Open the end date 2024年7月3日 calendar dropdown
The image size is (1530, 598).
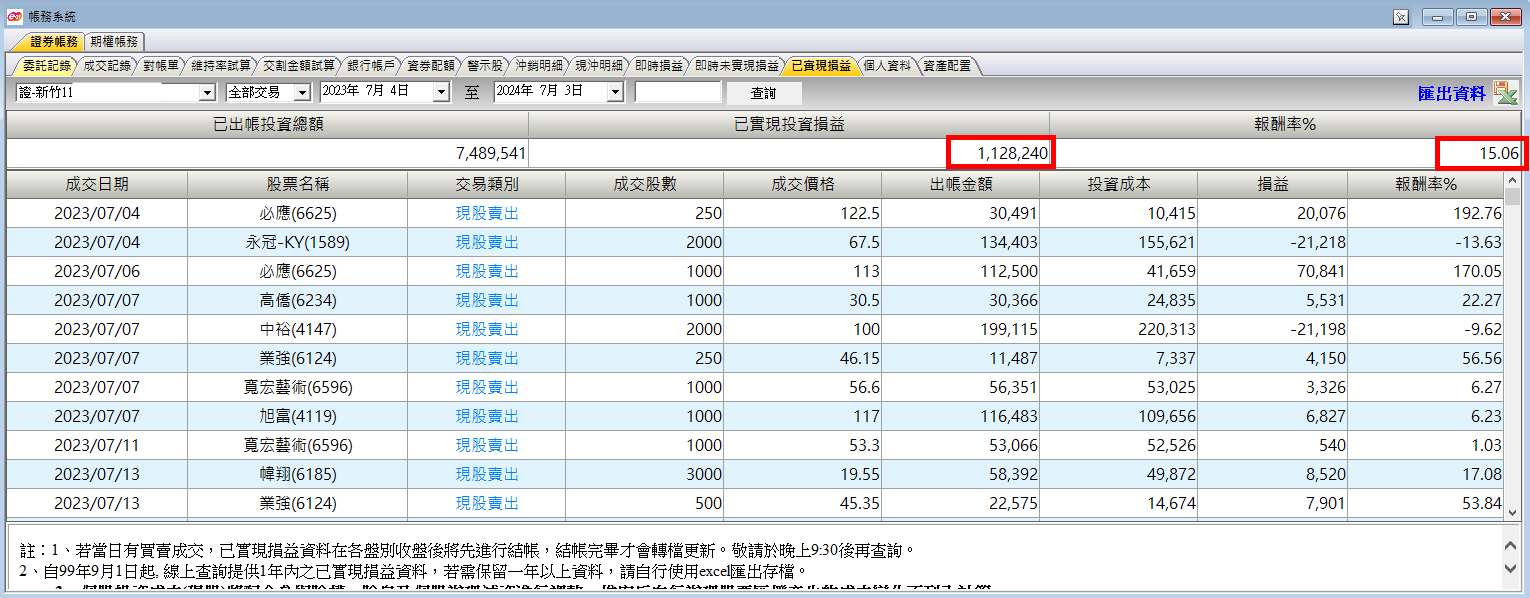point(615,92)
